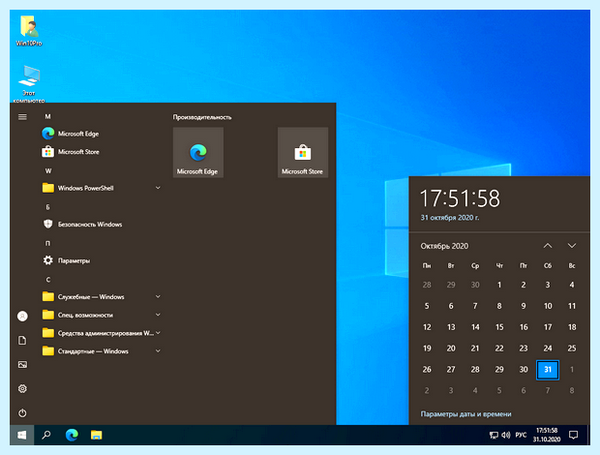
Task: Click the user account icon in Start sidebar
Action: pos(23,316)
